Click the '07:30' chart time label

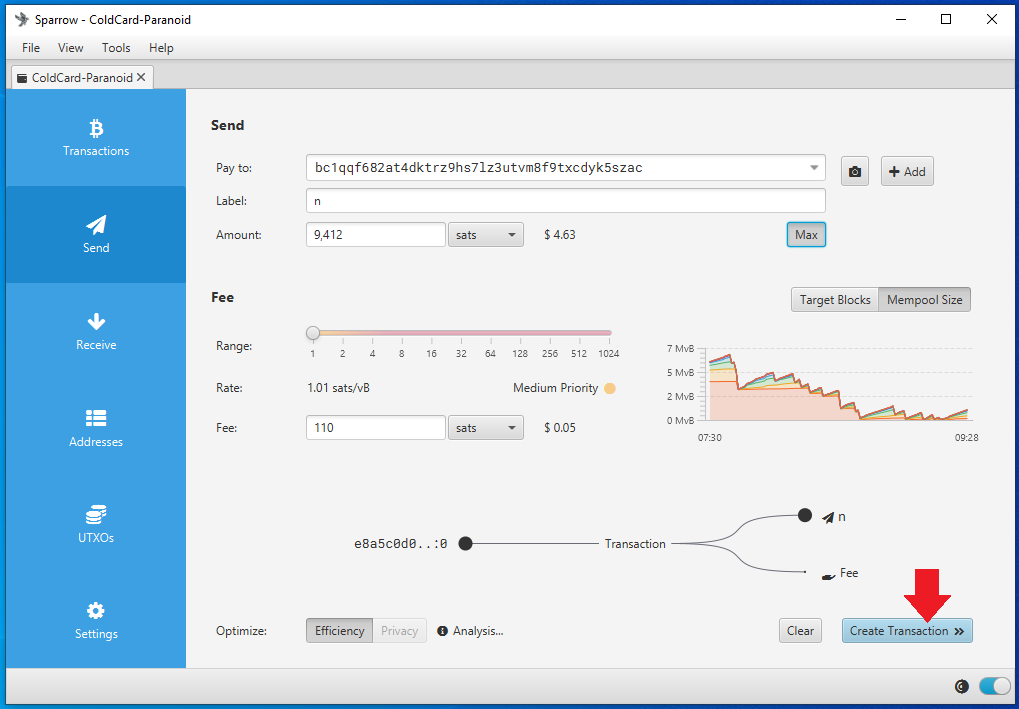(710, 438)
